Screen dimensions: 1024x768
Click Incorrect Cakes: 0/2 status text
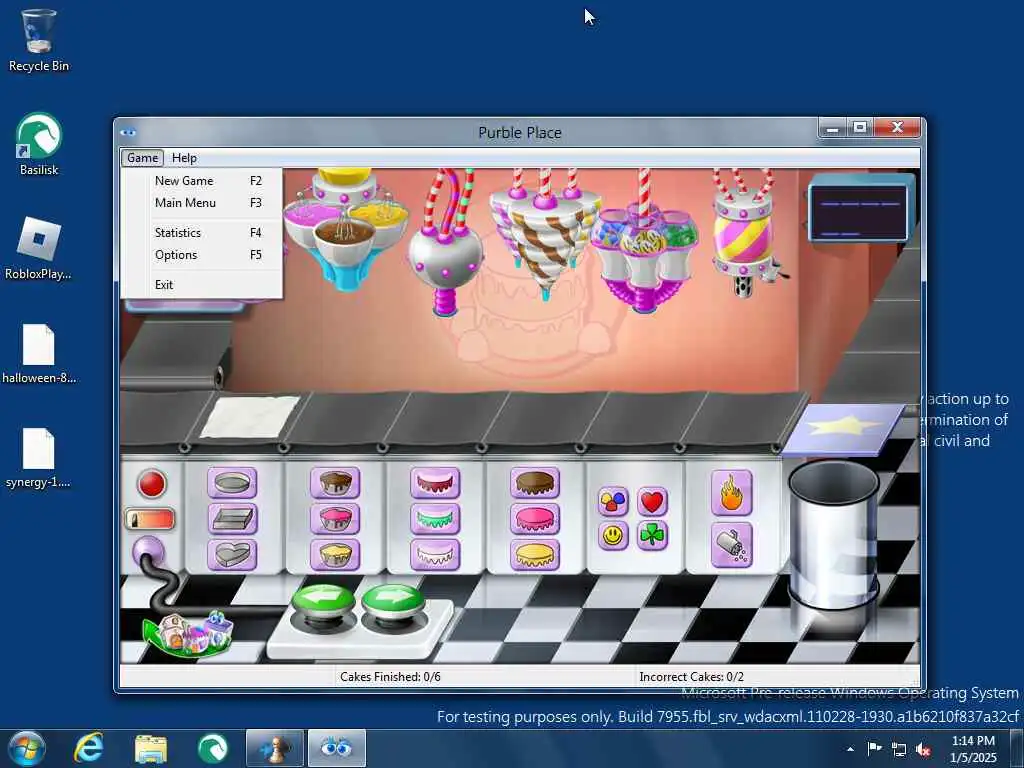[692, 677]
